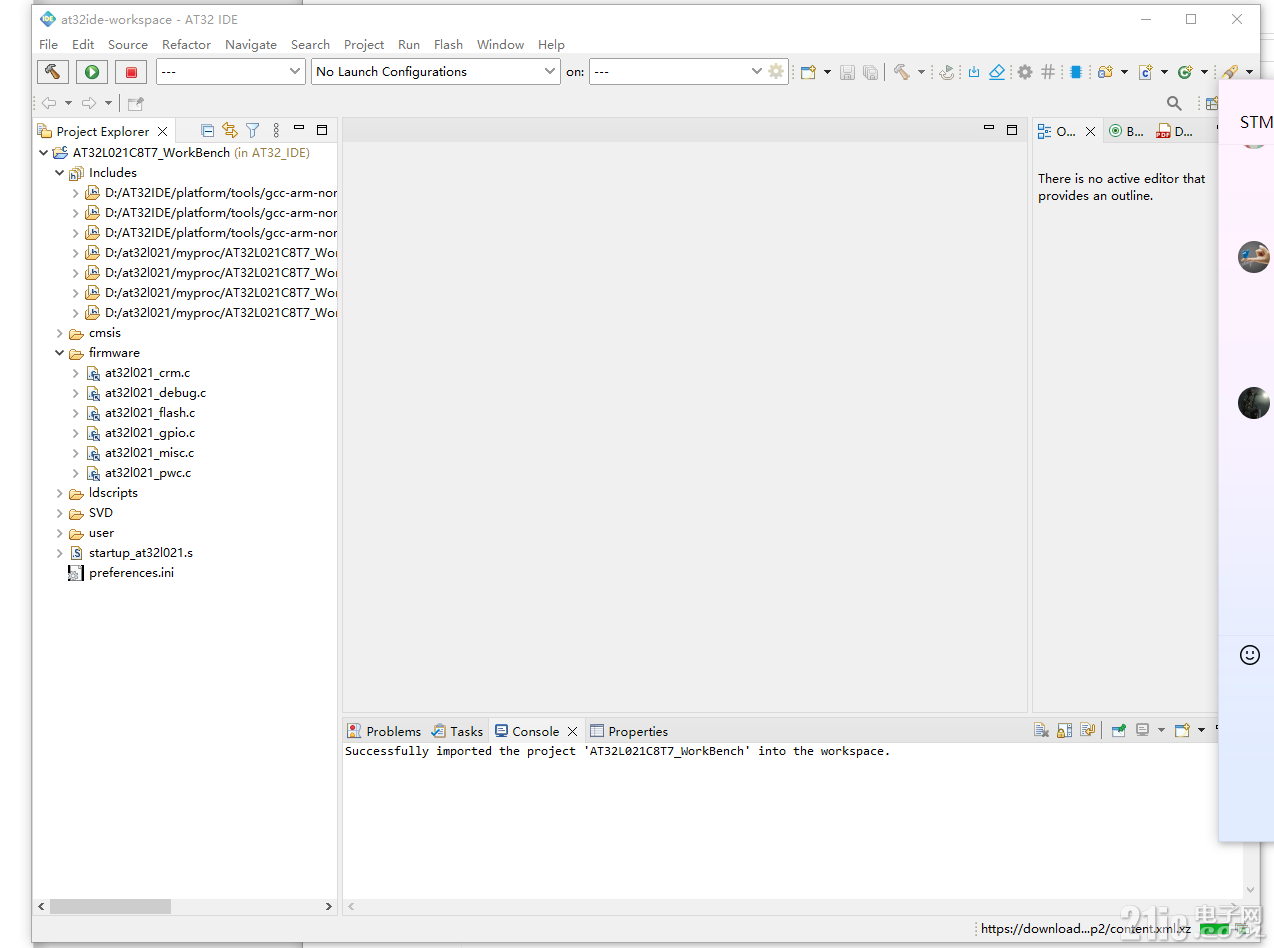Screen dimensions: 1274x948
Task: Select the user folder
Action: click(x=91, y=533)
